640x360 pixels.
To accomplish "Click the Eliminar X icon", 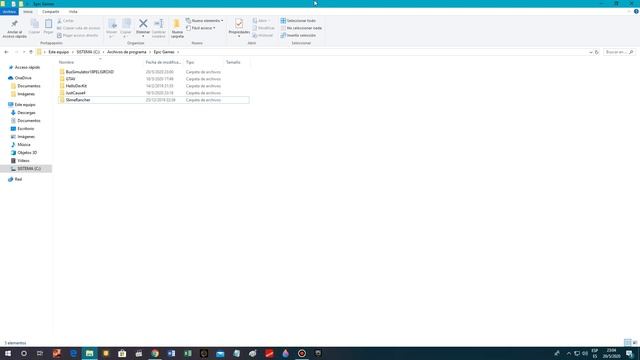I will point(143,23).
